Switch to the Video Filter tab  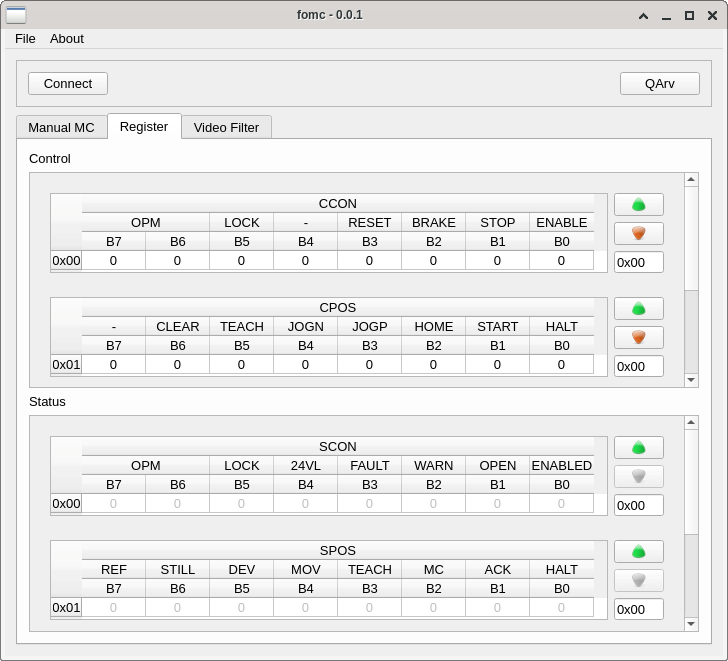tap(226, 127)
